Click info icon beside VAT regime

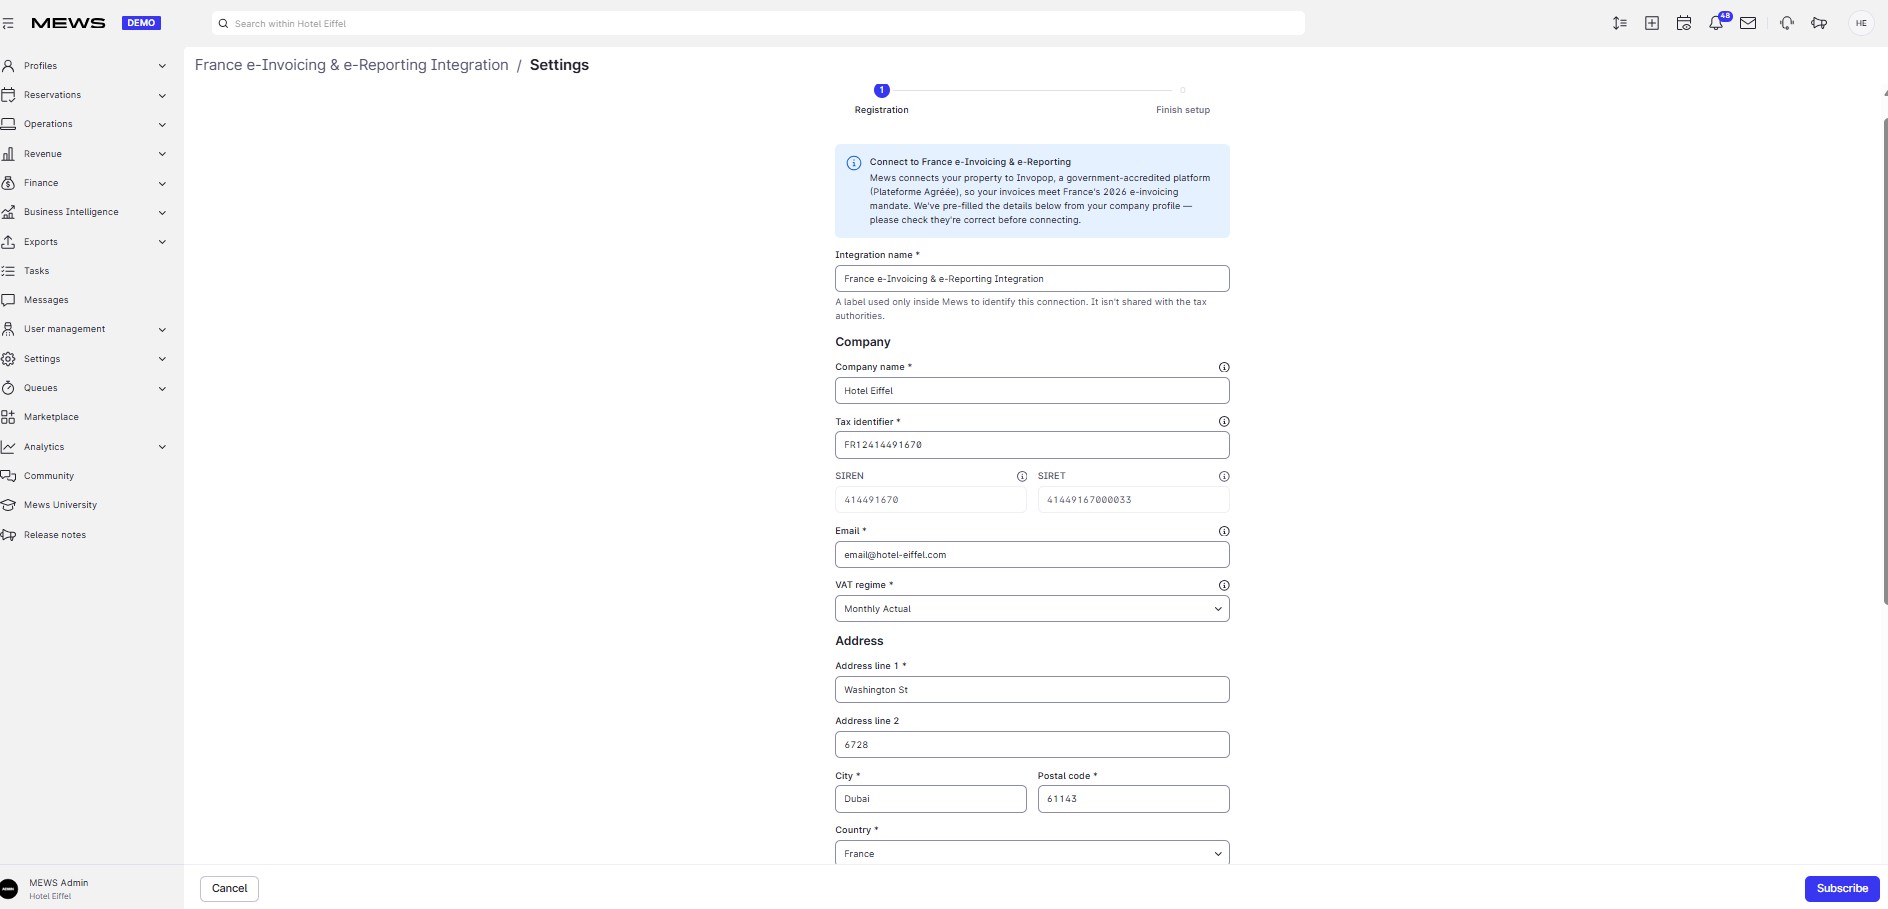pos(1224,585)
